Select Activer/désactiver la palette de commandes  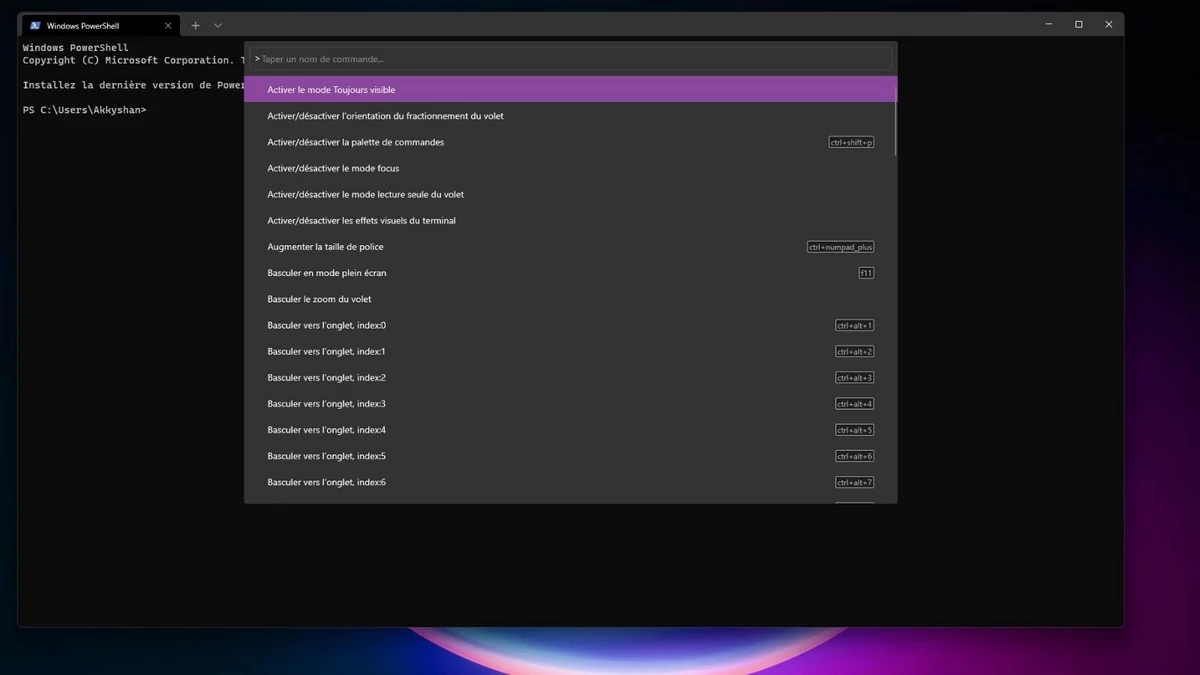click(570, 142)
